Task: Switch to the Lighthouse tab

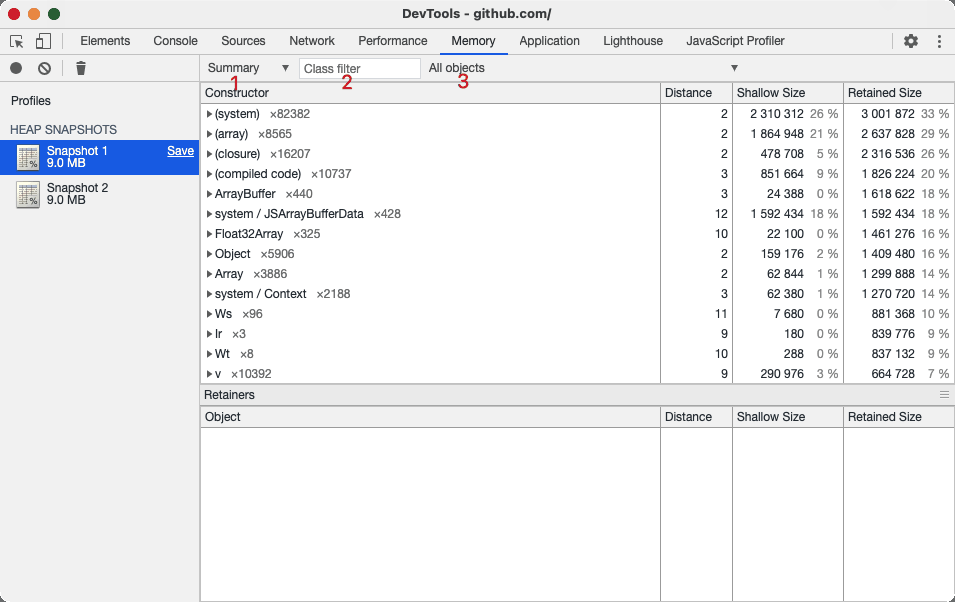Action: (x=633, y=41)
